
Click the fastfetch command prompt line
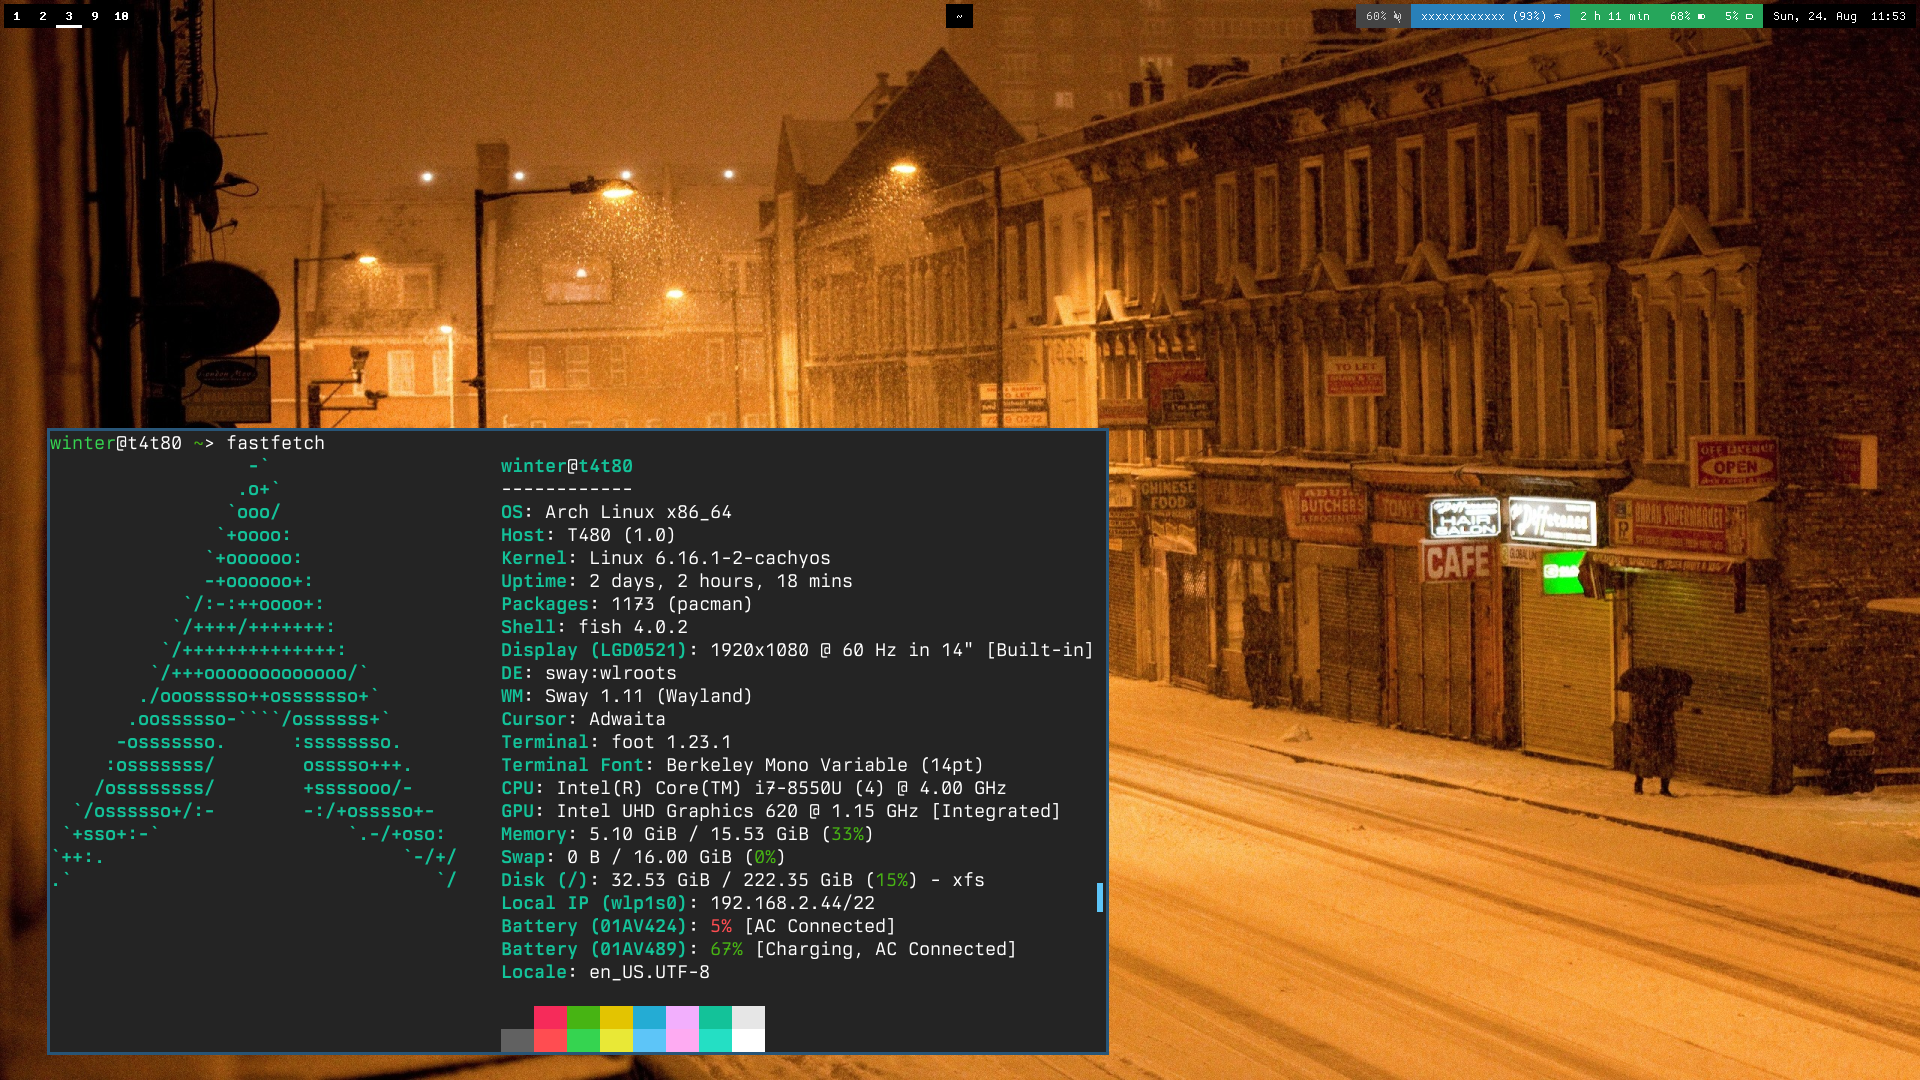point(188,443)
